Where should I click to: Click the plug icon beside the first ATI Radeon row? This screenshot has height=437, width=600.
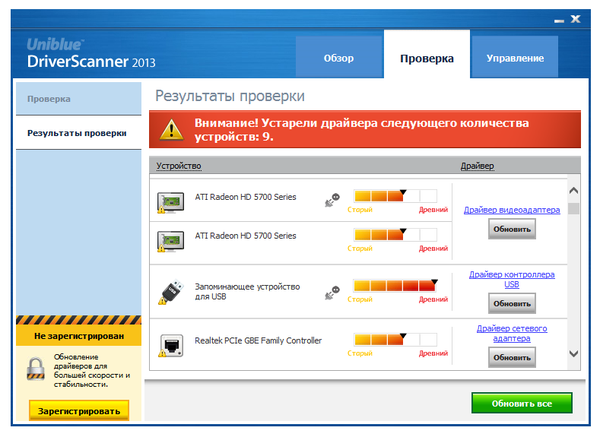(x=332, y=201)
